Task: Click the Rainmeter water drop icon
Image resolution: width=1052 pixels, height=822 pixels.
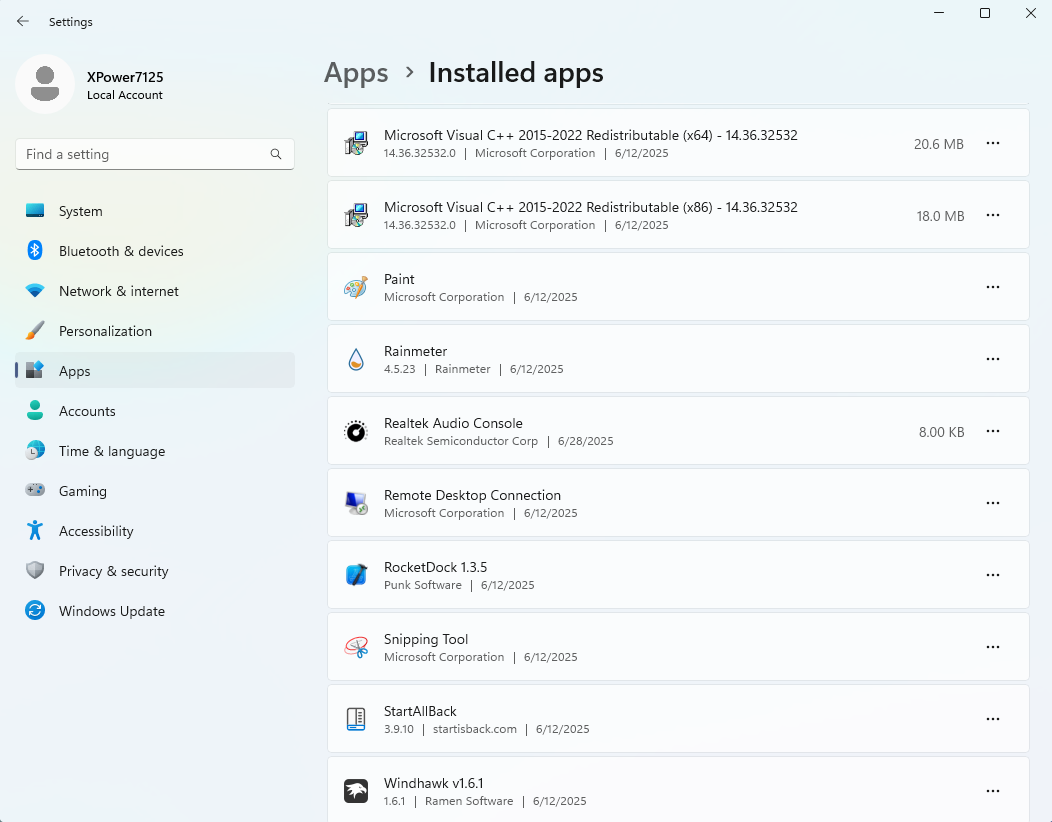Action: 356,360
